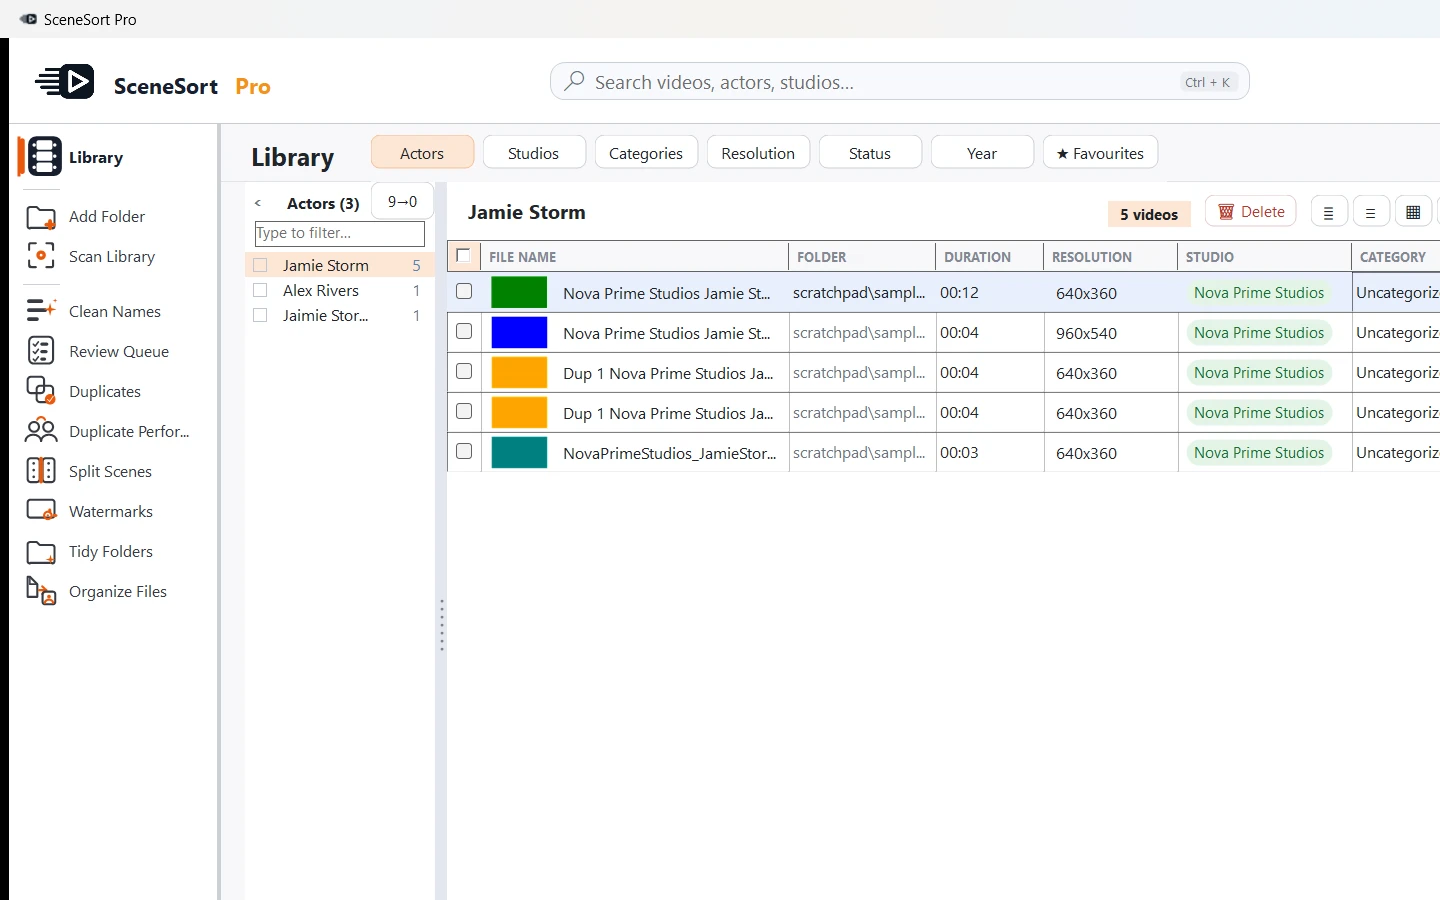The width and height of the screenshot is (1440, 900).
Task: Select the Studios filter tab
Action: (x=533, y=153)
